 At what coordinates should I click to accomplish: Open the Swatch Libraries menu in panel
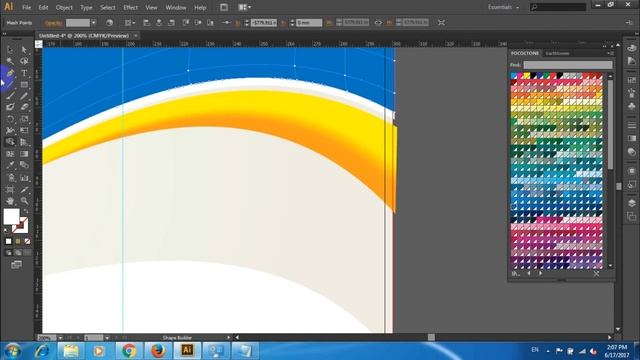click(x=516, y=273)
